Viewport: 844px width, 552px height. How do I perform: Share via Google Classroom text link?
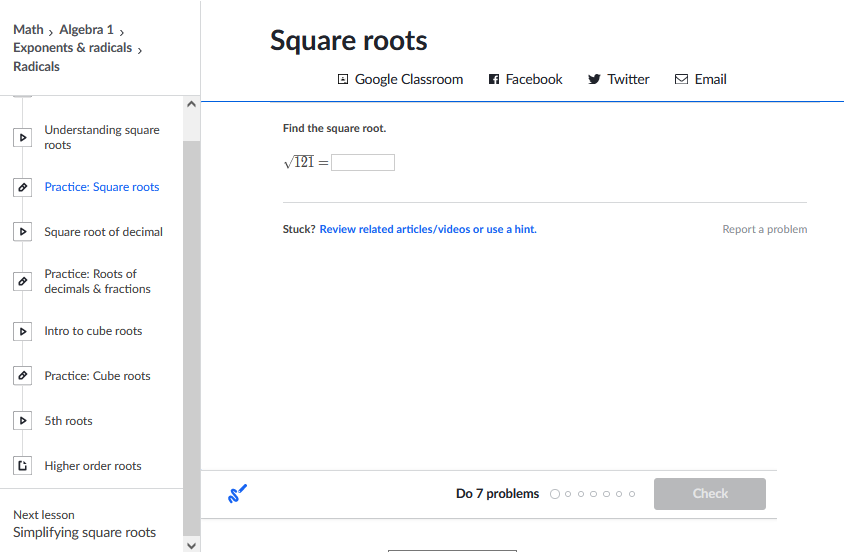coord(409,80)
